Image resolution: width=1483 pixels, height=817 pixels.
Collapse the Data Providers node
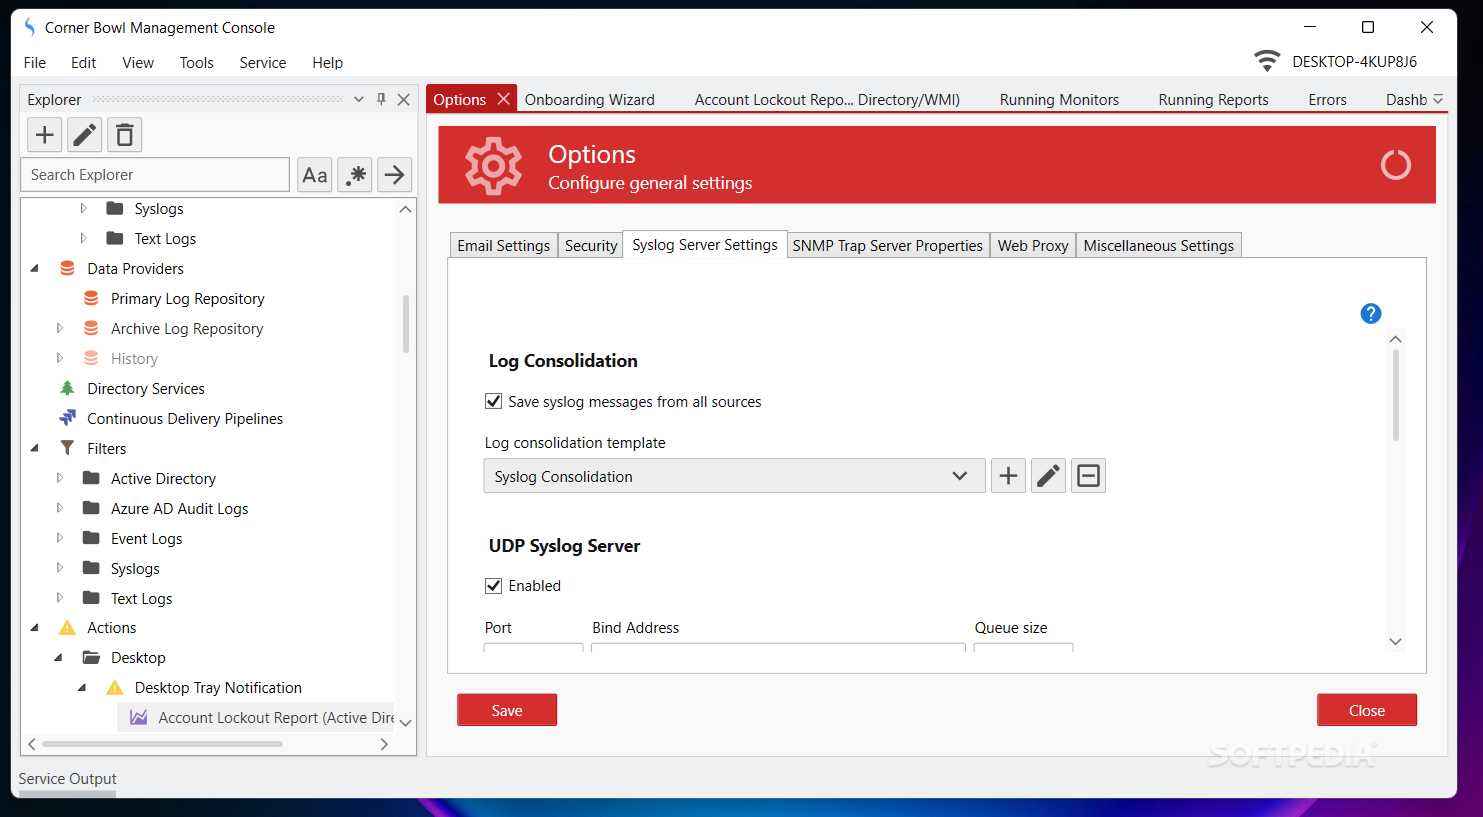[x=35, y=268]
